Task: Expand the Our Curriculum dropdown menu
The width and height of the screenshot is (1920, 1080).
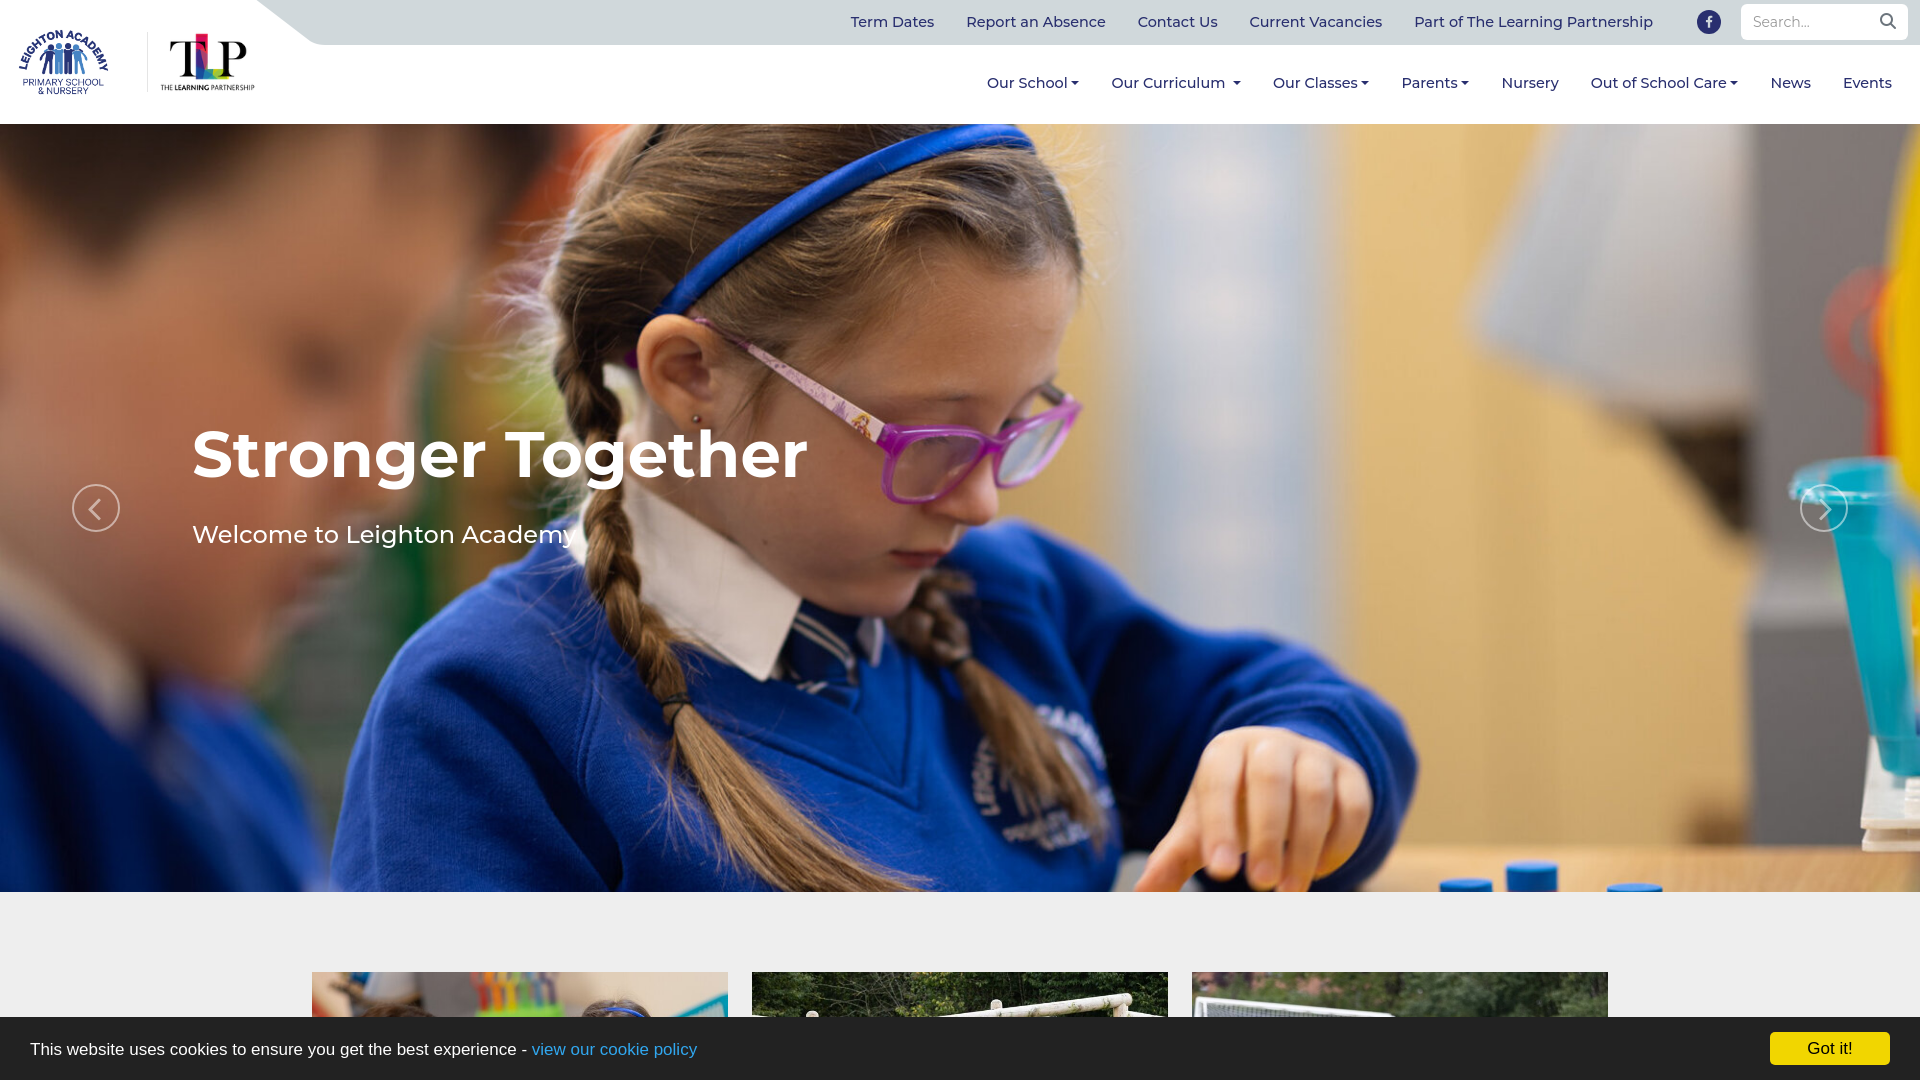Action: [x=1175, y=83]
